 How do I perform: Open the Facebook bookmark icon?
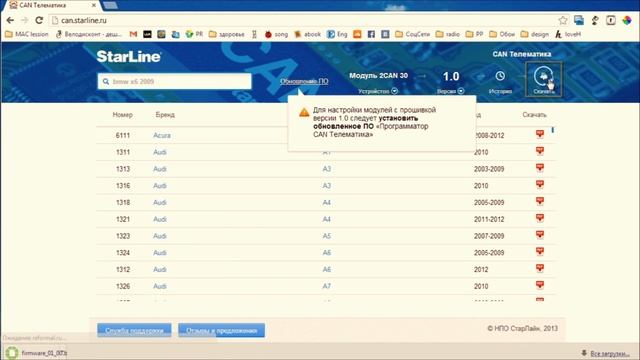pyautogui.click(x=371, y=34)
